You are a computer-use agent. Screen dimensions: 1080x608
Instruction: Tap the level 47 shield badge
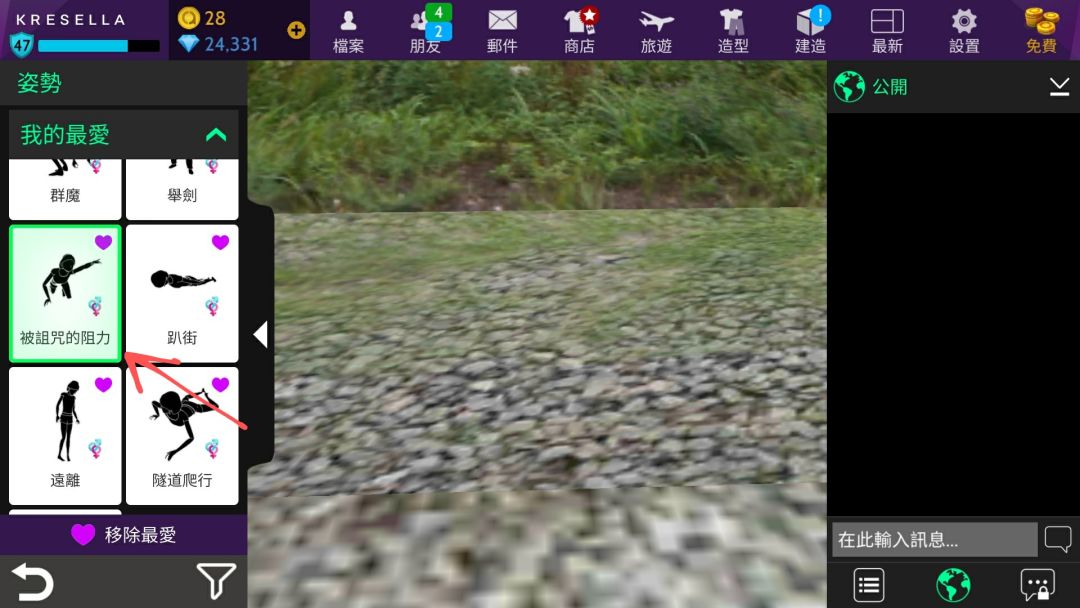21,45
